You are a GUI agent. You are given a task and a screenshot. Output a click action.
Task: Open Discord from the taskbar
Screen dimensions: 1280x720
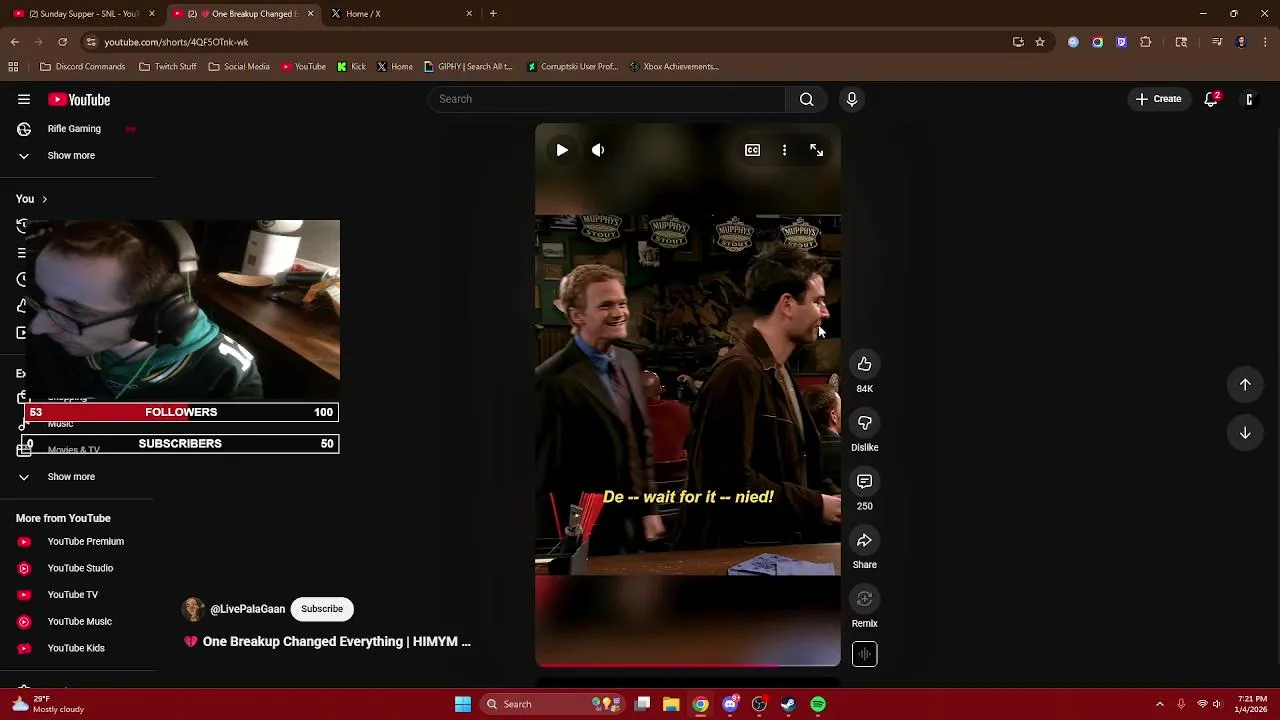pos(730,704)
